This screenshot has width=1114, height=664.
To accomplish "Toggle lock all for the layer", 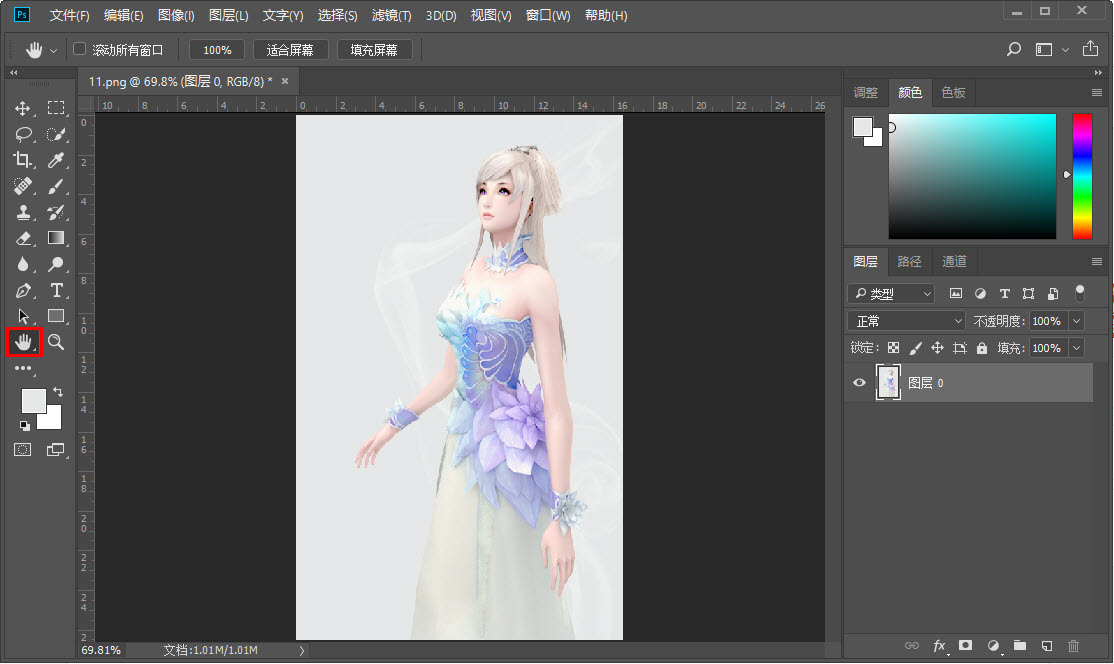I will tap(982, 348).
